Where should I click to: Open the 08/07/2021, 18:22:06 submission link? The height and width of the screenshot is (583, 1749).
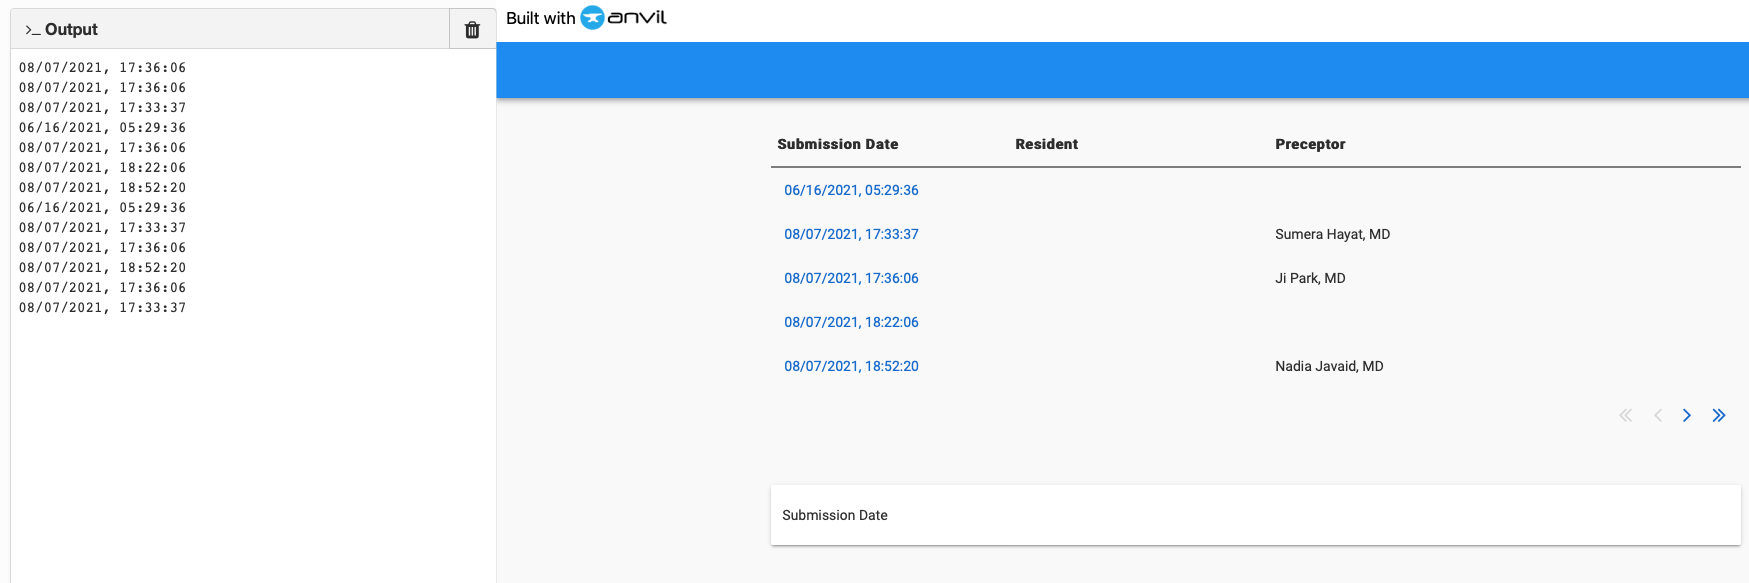tap(851, 322)
